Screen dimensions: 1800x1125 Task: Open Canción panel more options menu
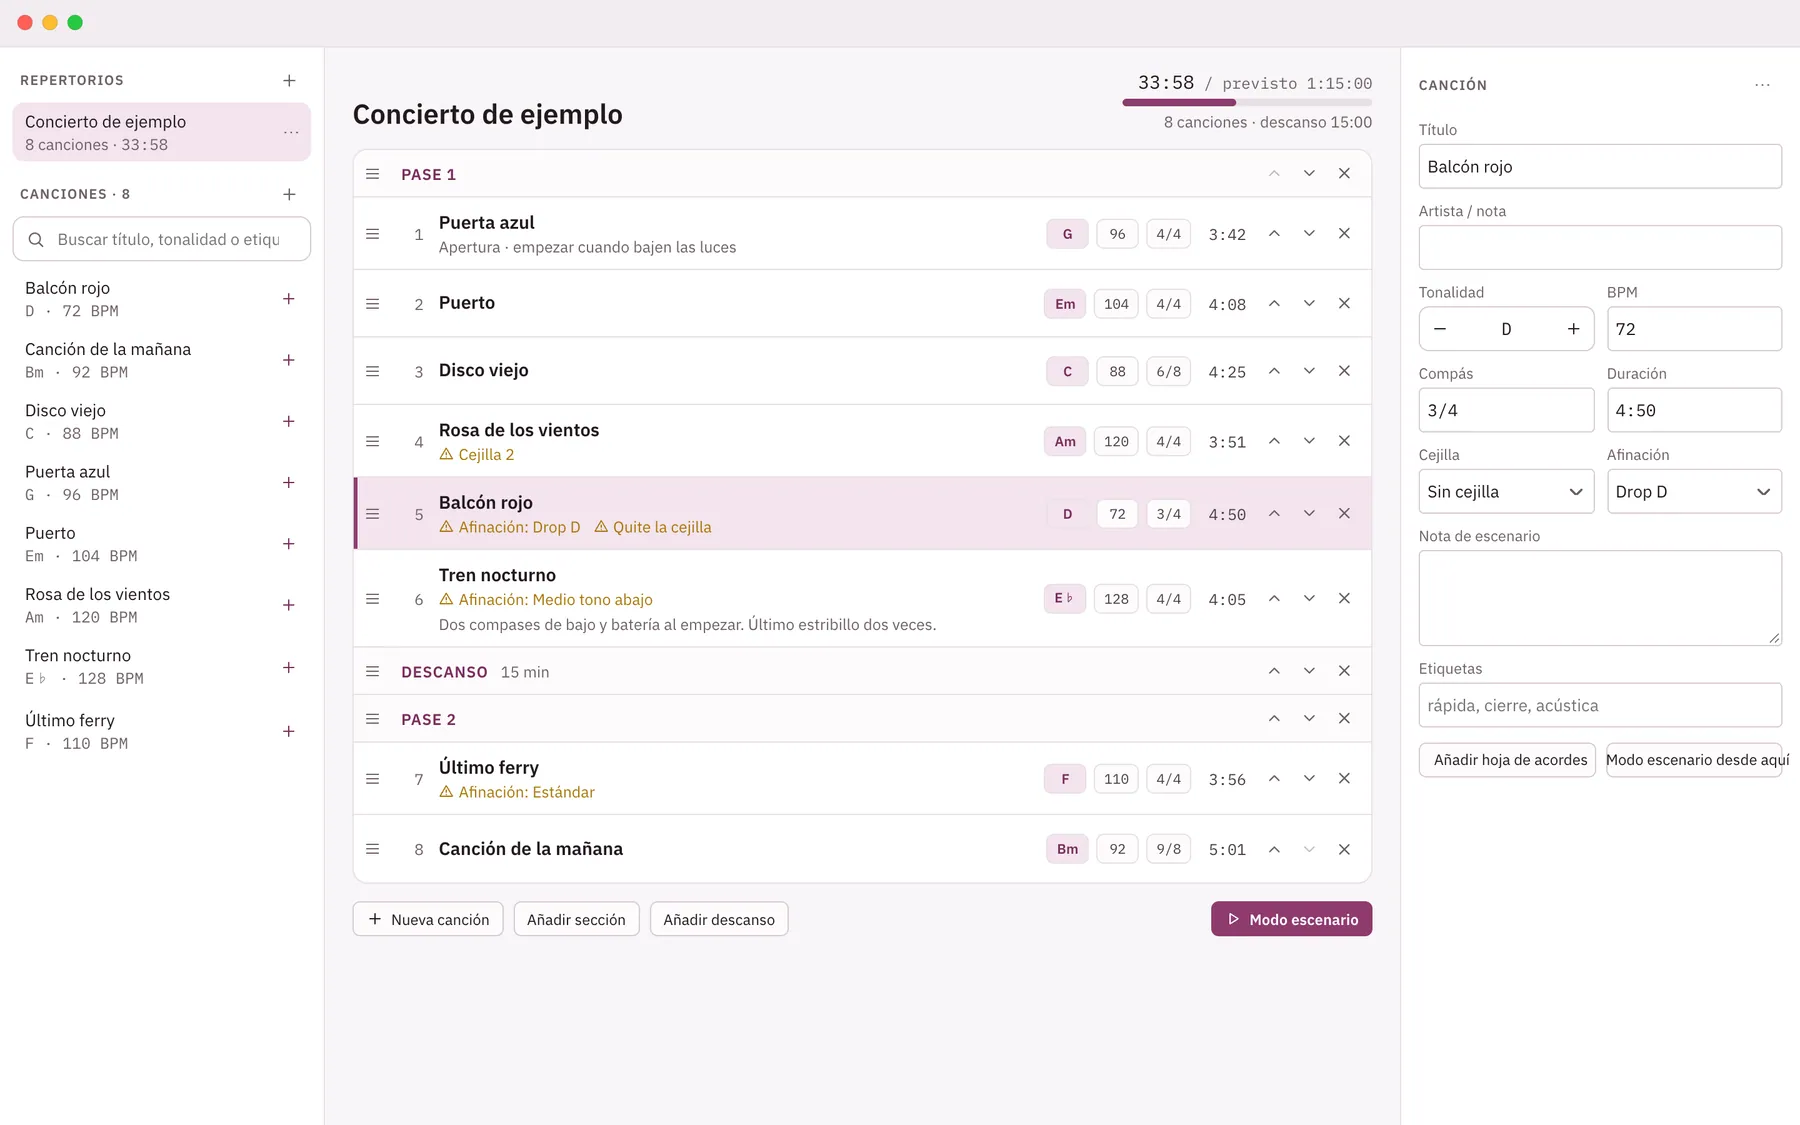(x=1762, y=85)
